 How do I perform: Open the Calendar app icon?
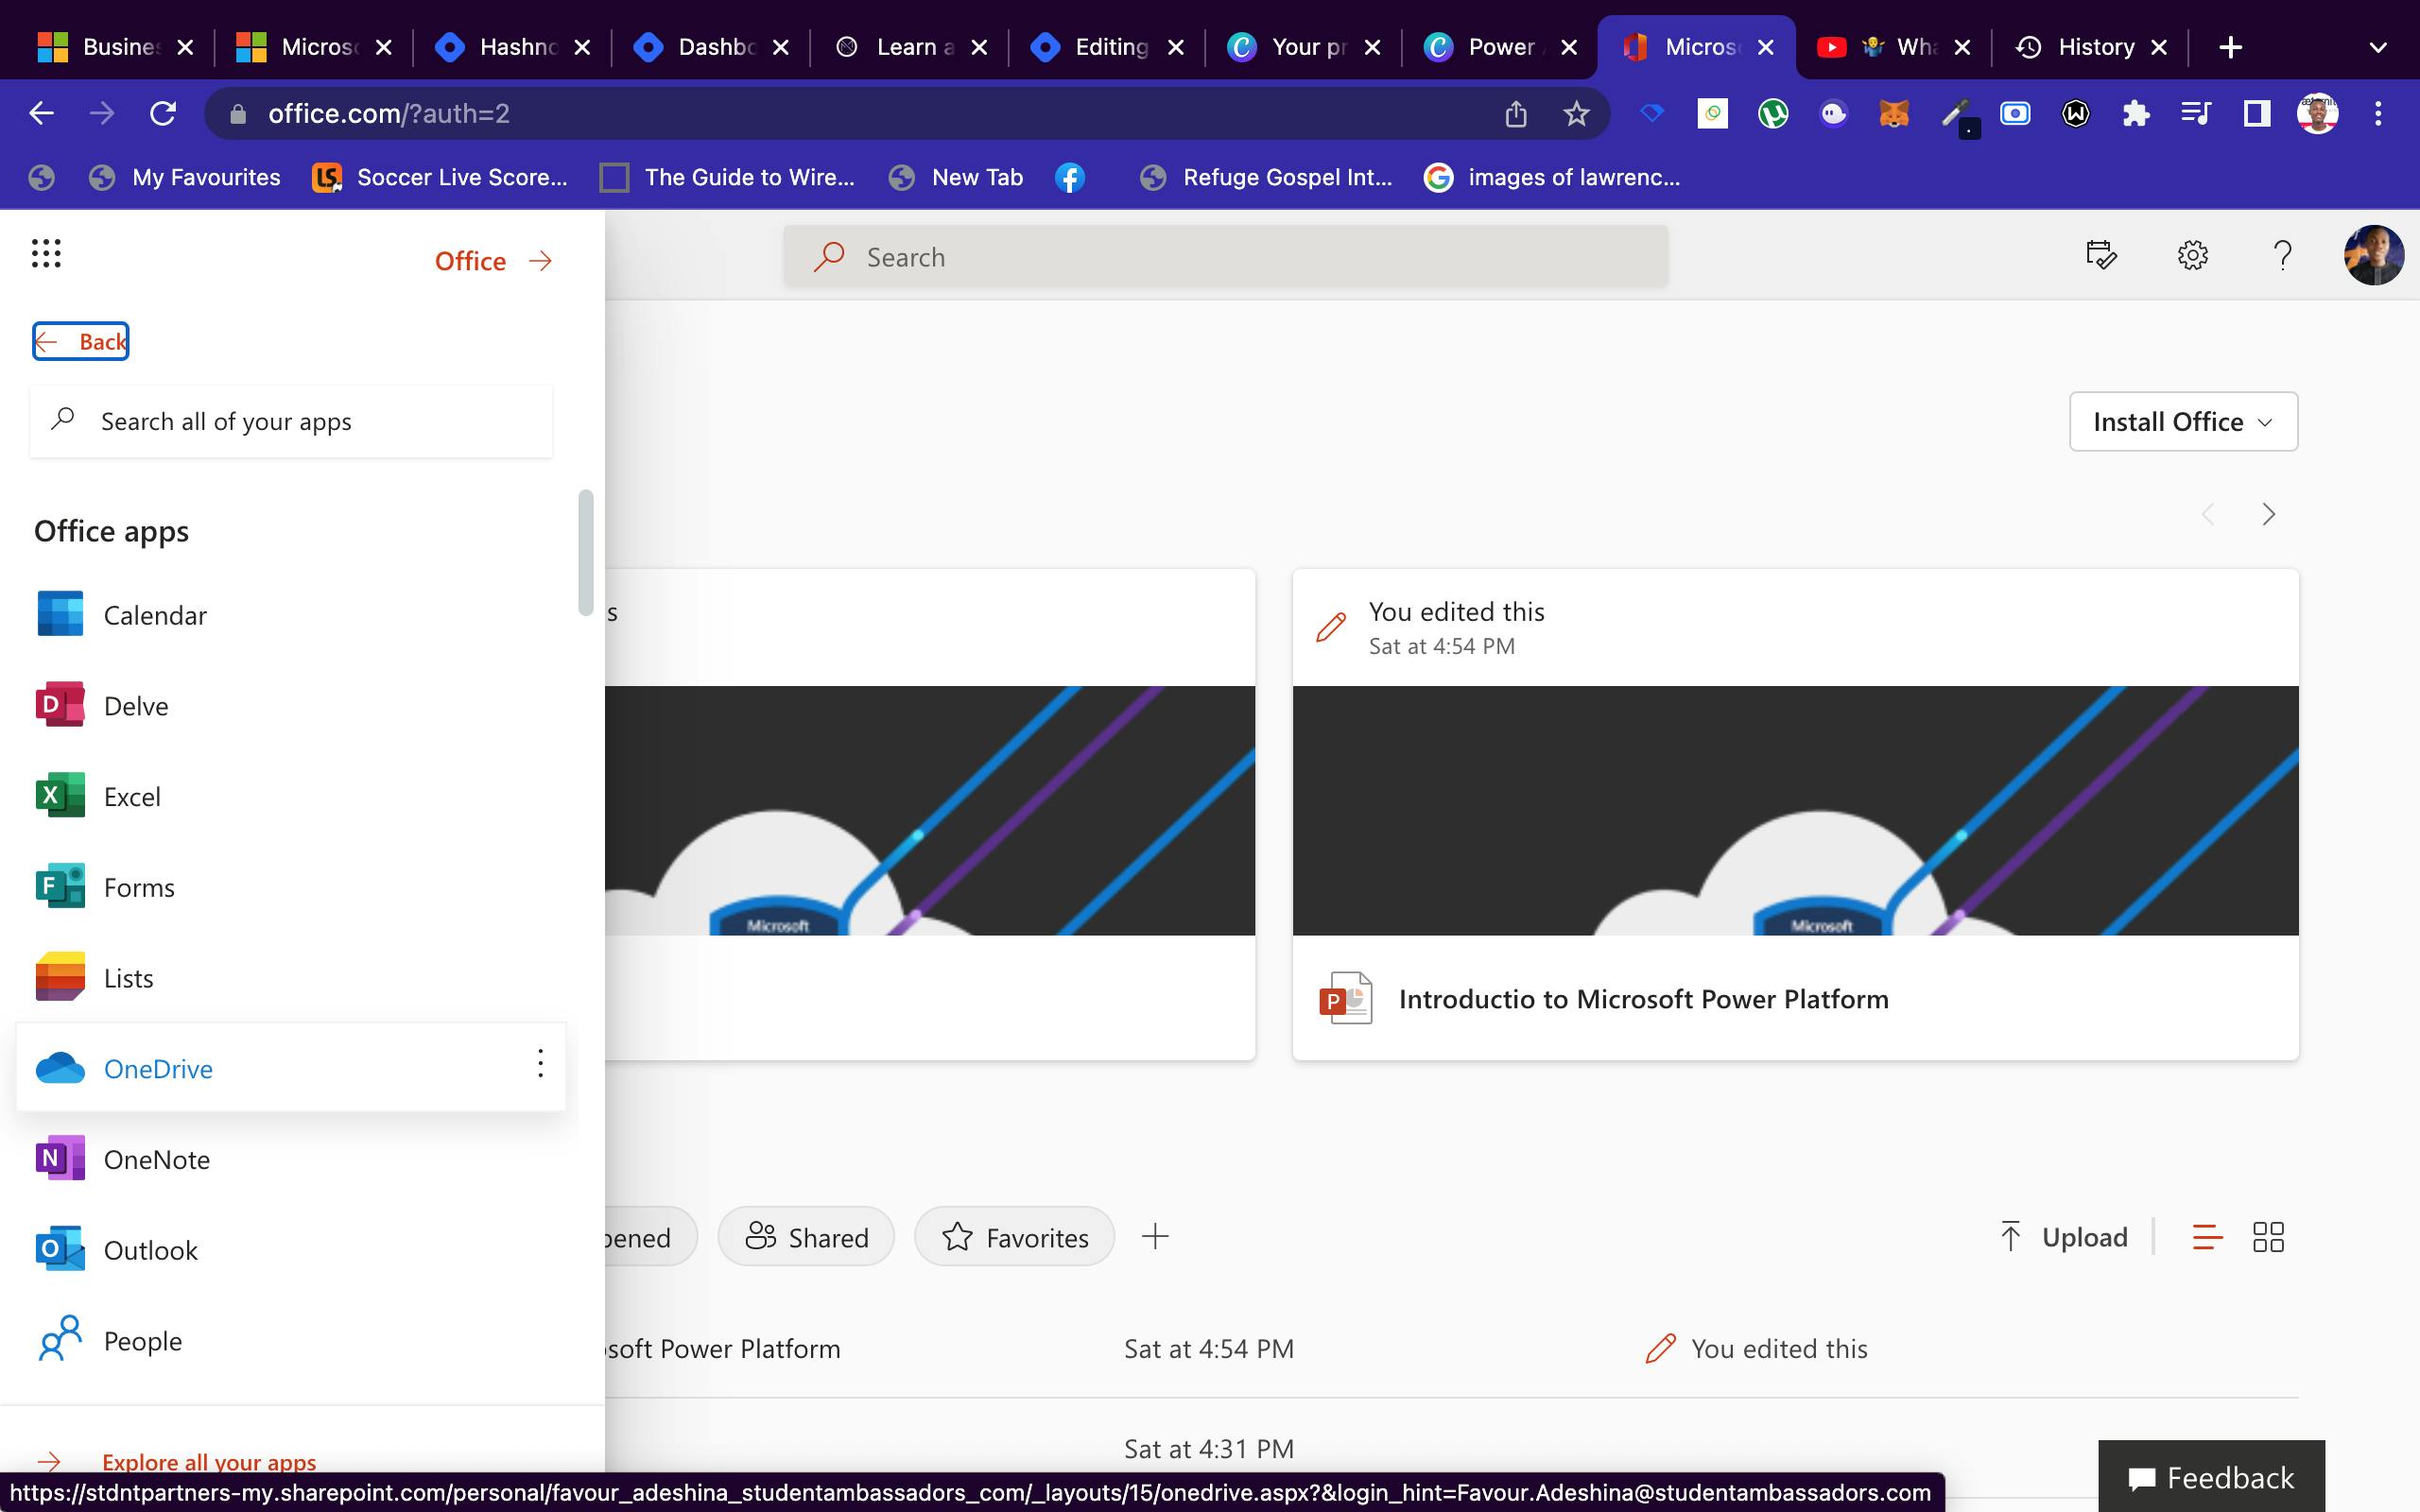coord(60,614)
